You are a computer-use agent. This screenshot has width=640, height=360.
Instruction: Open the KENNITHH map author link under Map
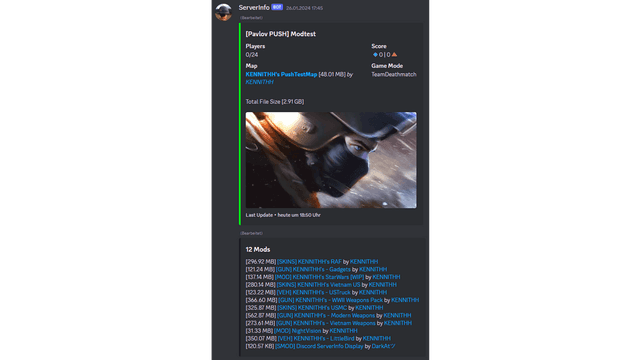point(260,82)
